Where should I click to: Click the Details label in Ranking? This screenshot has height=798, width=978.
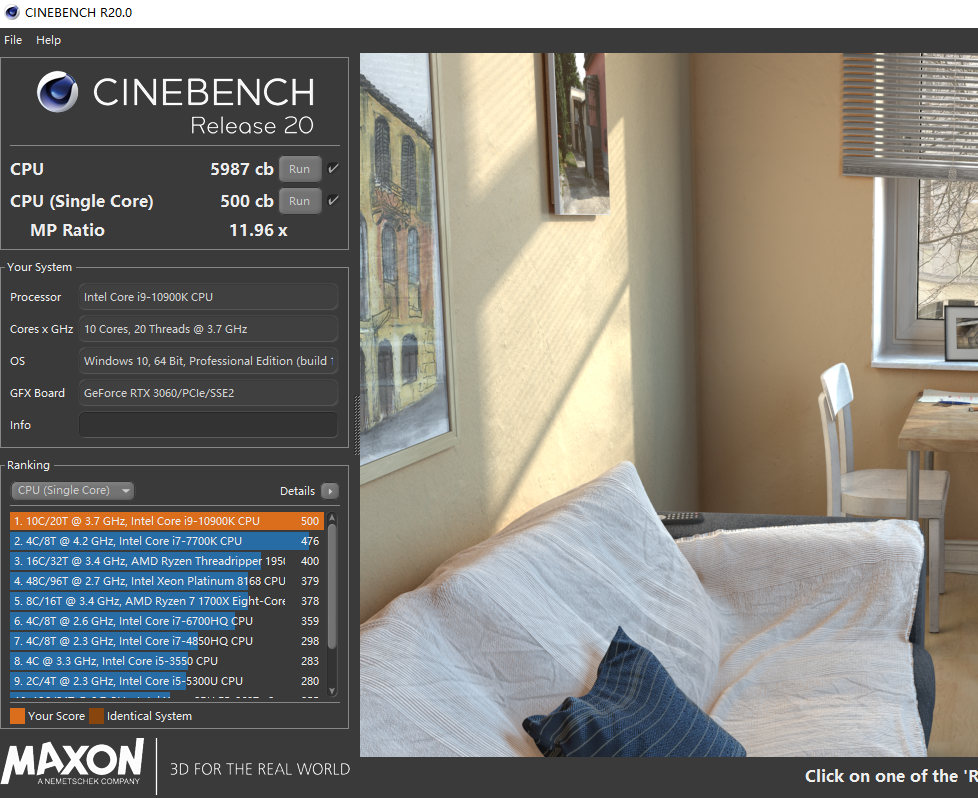[x=298, y=491]
